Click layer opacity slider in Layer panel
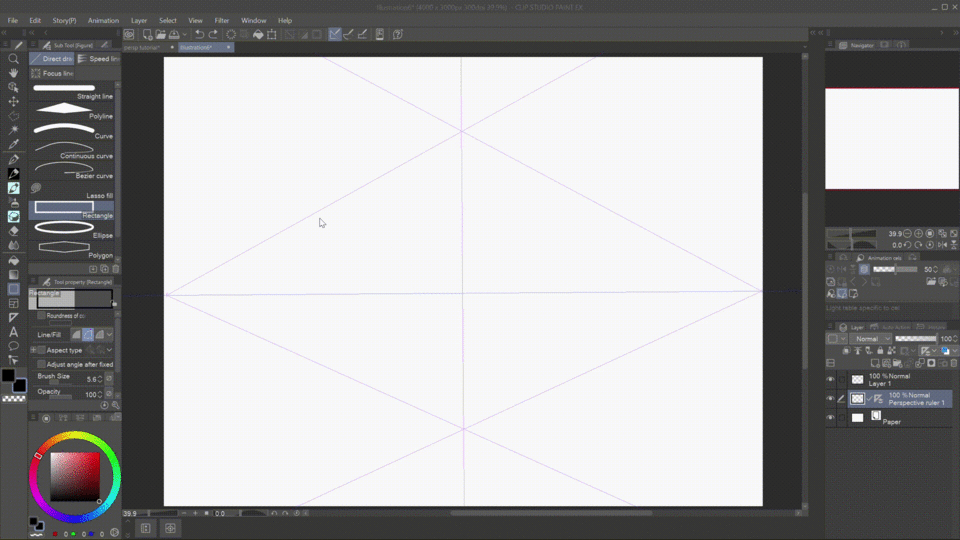The height and width of the screenshot is (540, 960). [915, 339]
